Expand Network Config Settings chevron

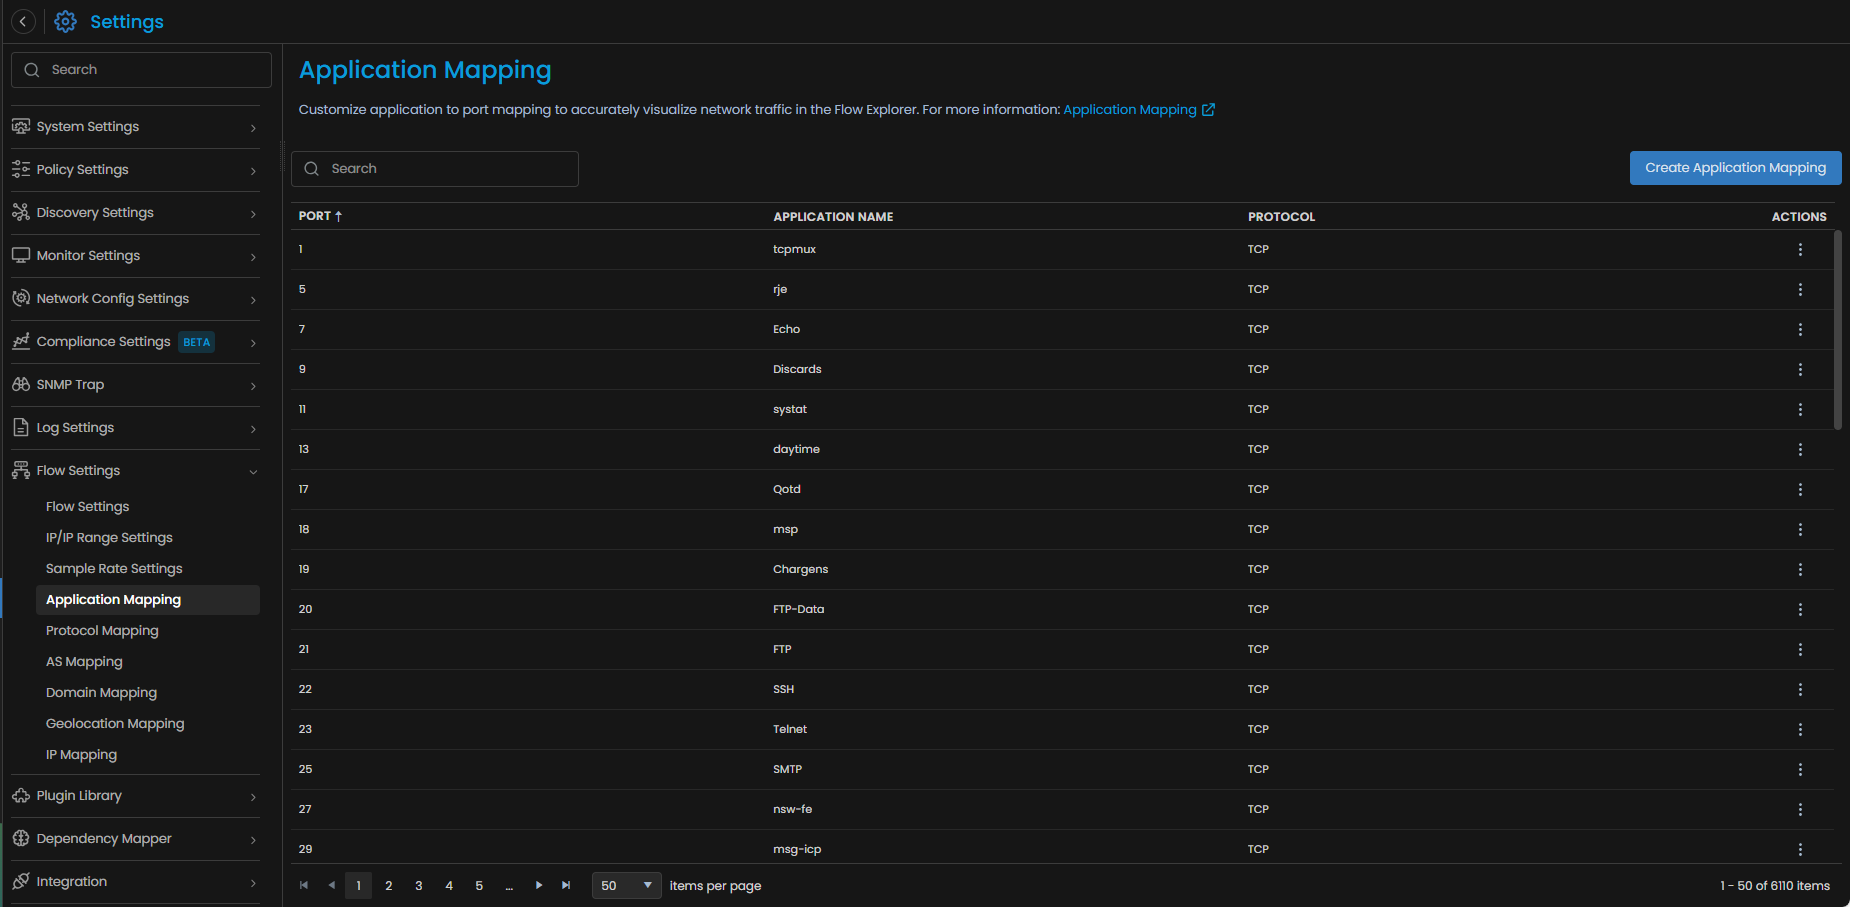(253, 299)
